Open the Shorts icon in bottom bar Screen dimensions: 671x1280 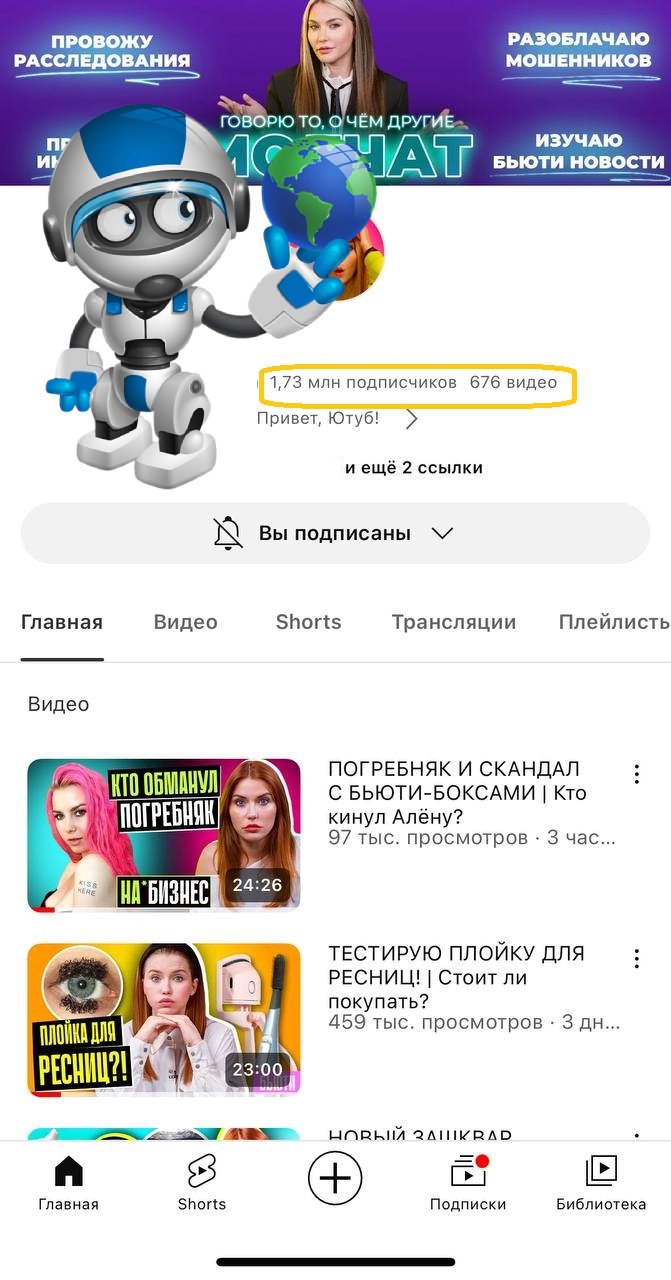tap(202, 1171)
